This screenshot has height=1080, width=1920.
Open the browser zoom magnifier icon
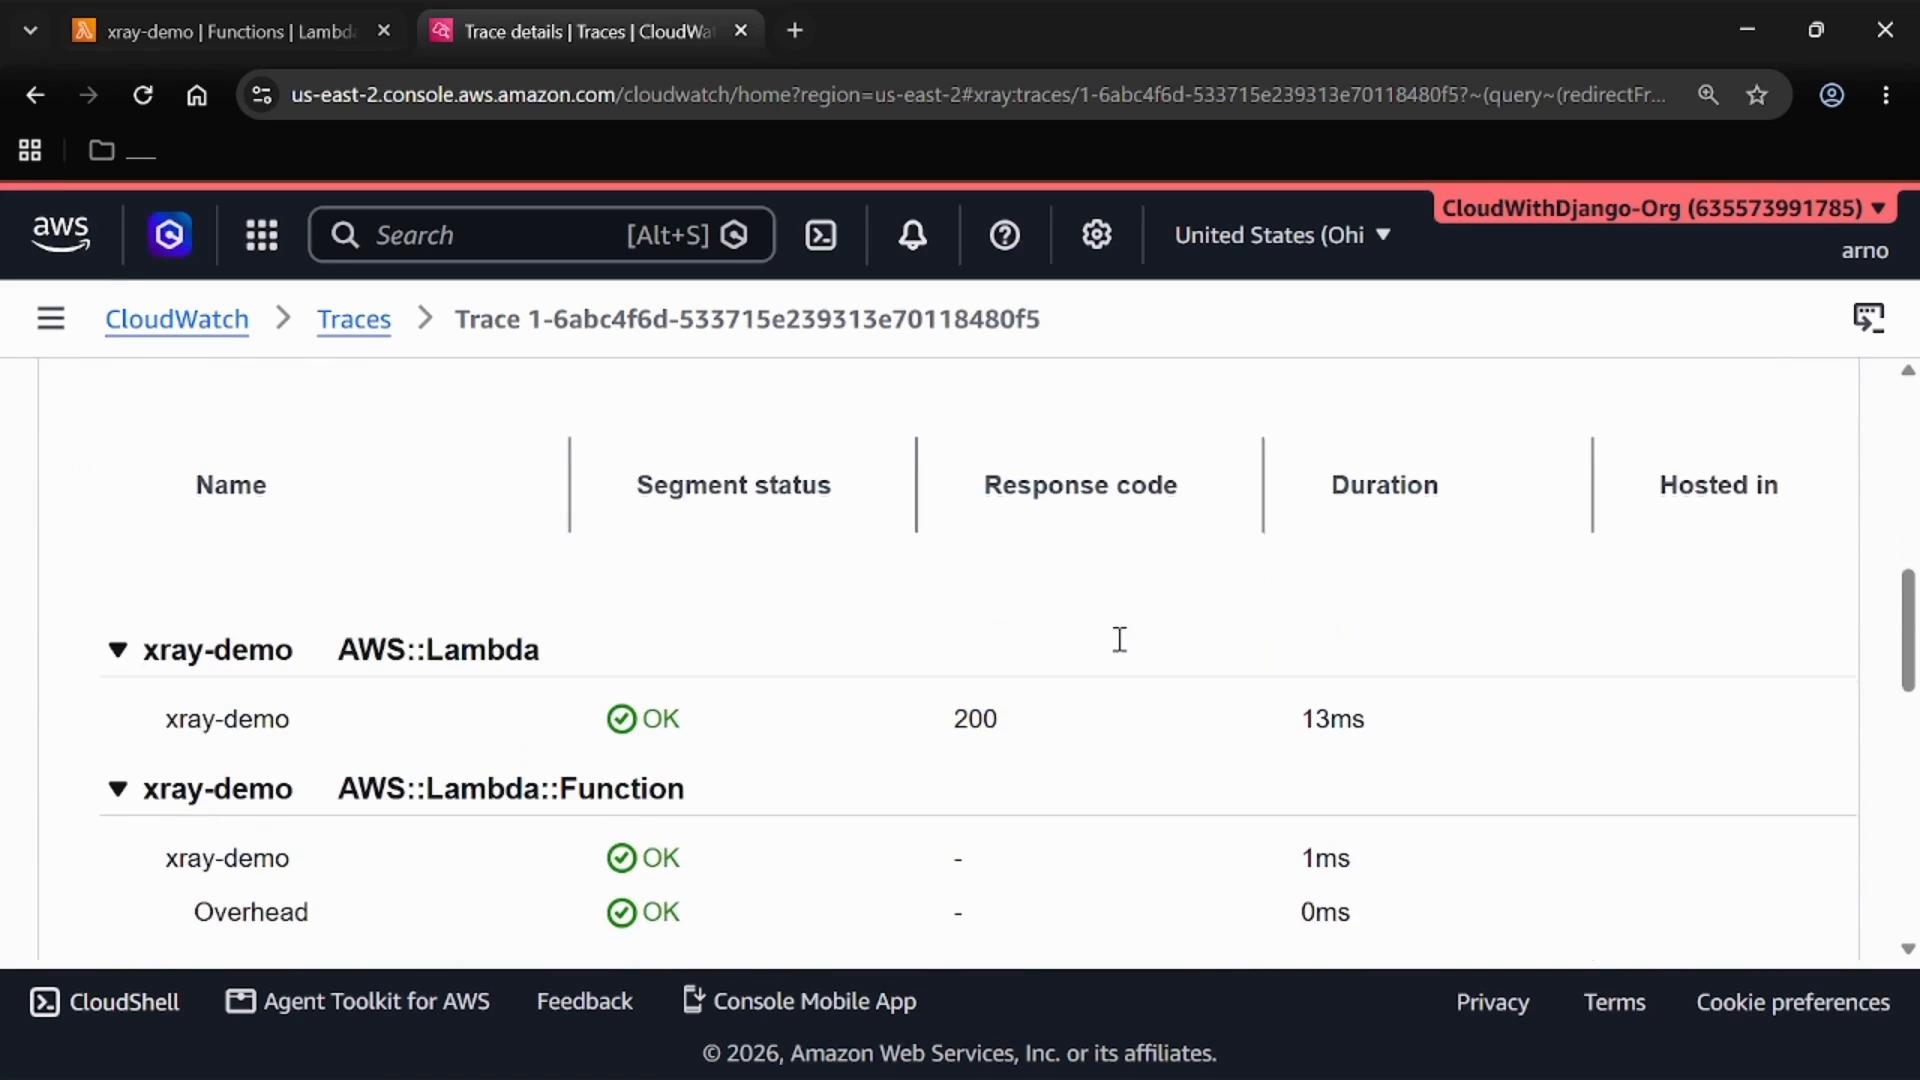[x=1708, y=95]
